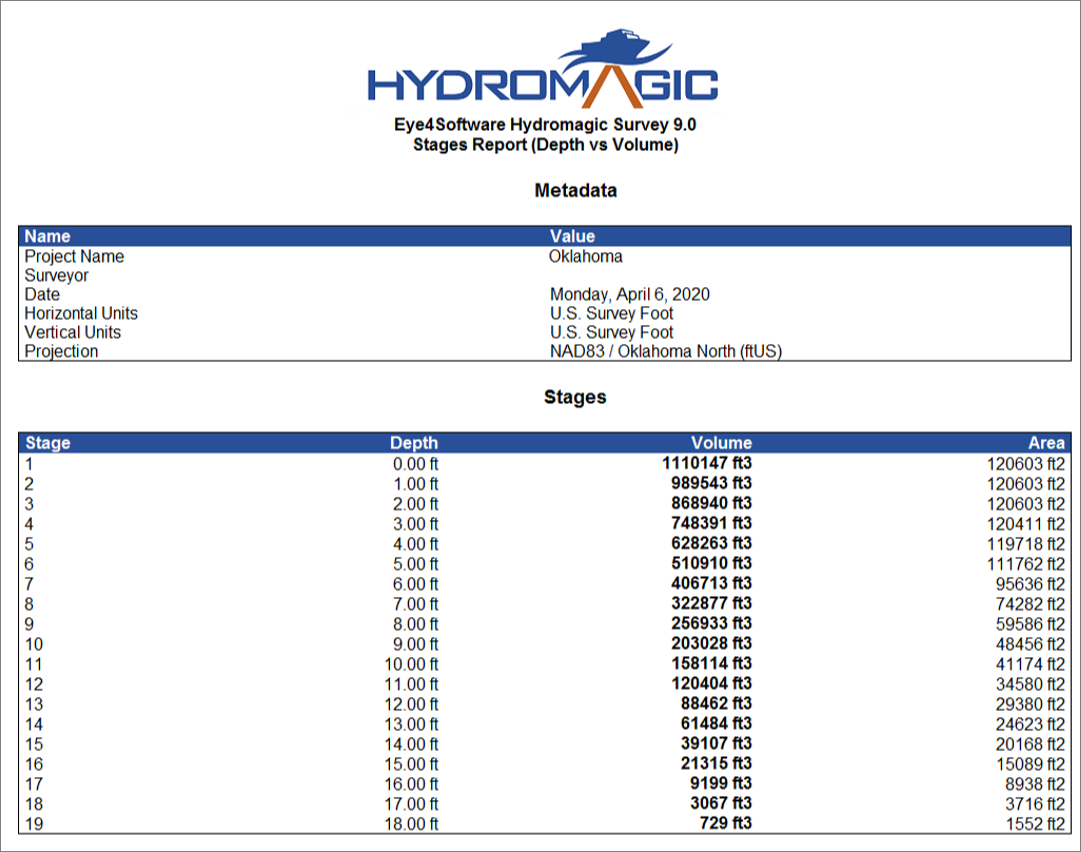Select the Depth column header
Image resolution: width=1081 pixels, height=852 pixels.
(x=415, y=442)
